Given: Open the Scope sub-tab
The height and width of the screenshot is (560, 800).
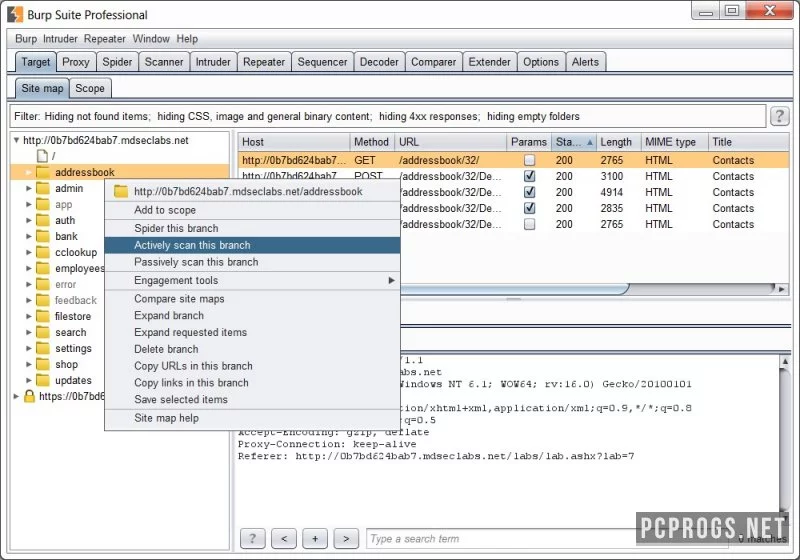Looking at the screenshot, I should tap(90, 88).
